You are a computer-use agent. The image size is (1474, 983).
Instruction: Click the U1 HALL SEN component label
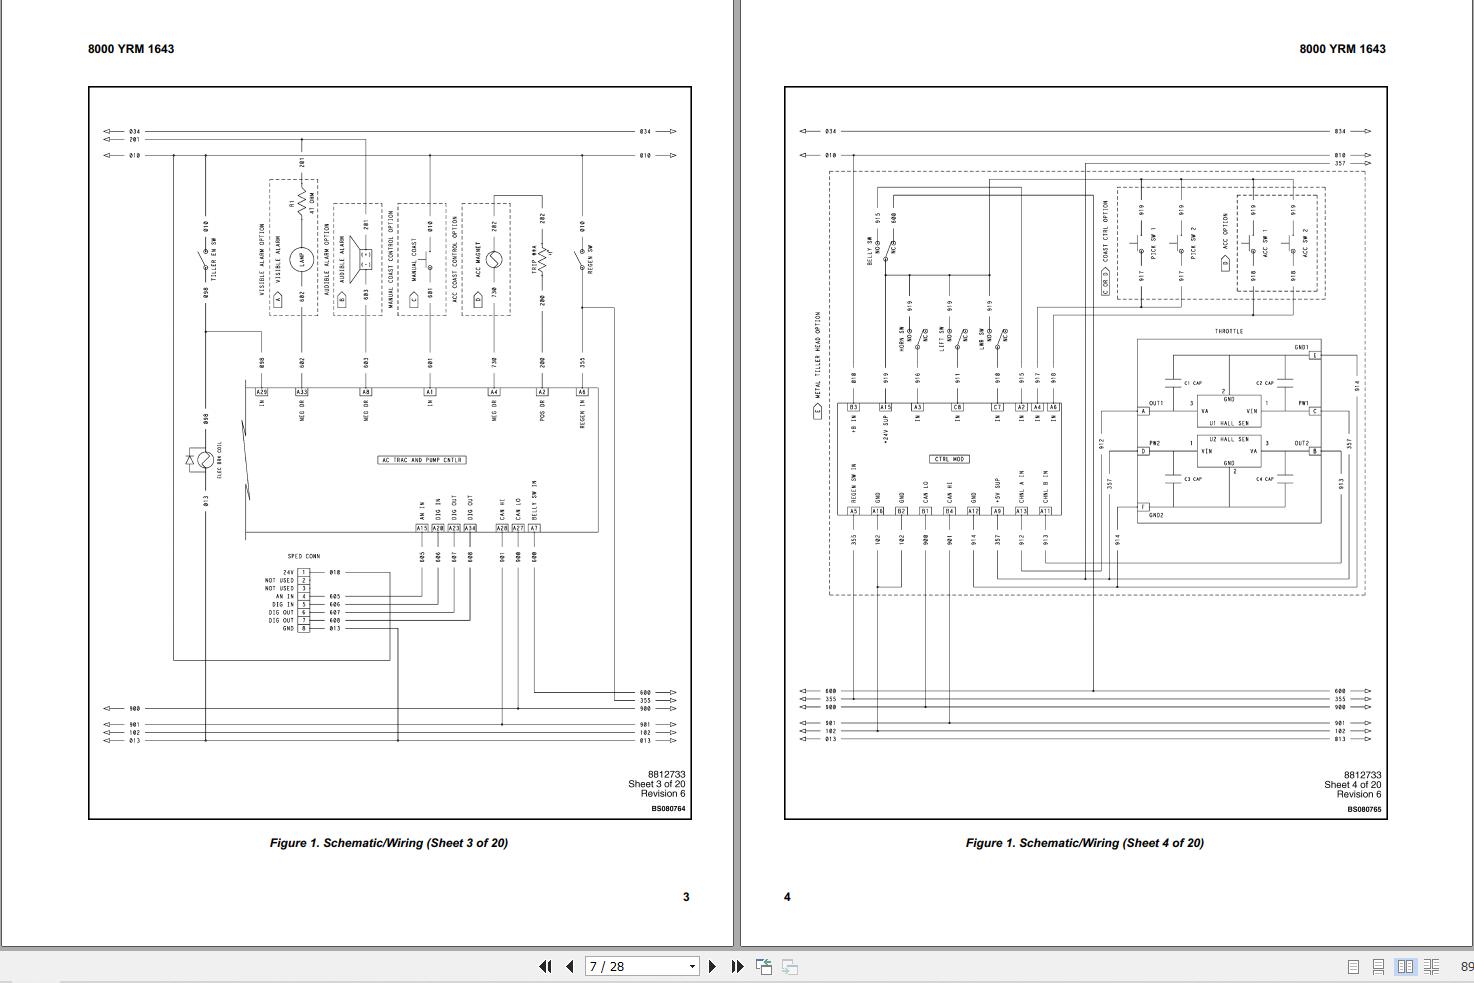click(1229, 423)
